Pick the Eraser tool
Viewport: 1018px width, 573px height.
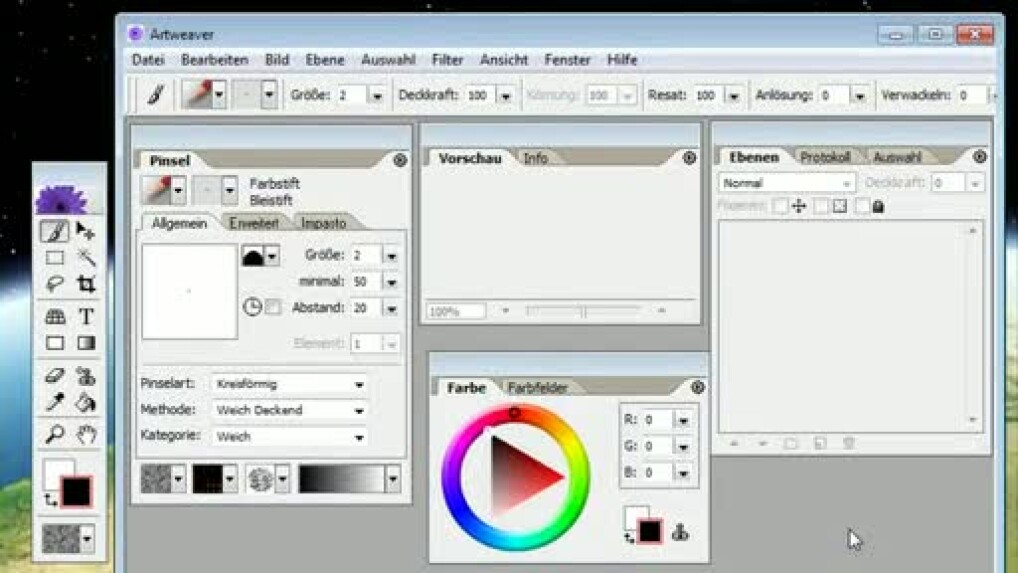point(55,376)
